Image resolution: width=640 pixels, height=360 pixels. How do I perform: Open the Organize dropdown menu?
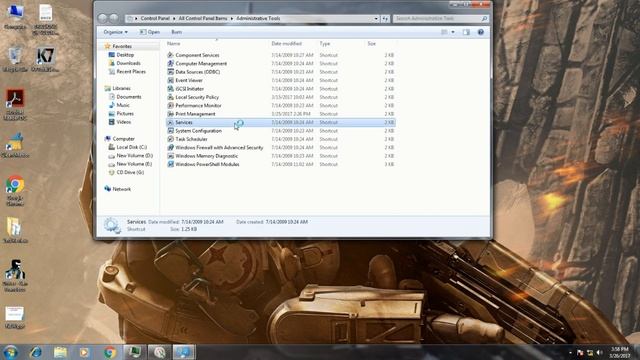pos(116,32)
